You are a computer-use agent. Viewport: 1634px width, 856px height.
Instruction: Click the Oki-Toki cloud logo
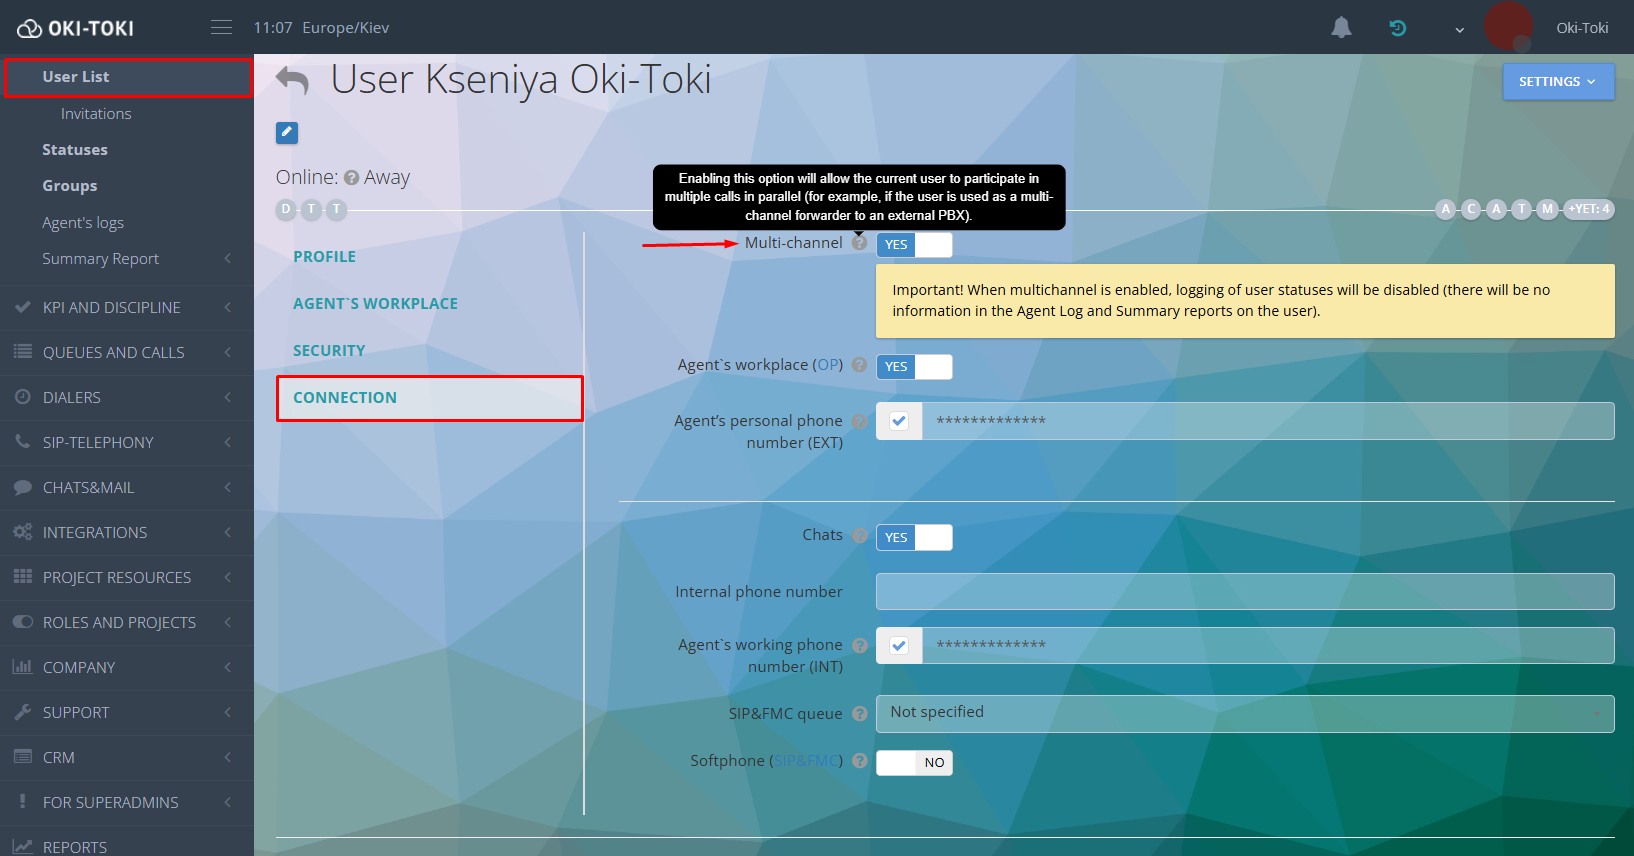click(x=76, y=28)
